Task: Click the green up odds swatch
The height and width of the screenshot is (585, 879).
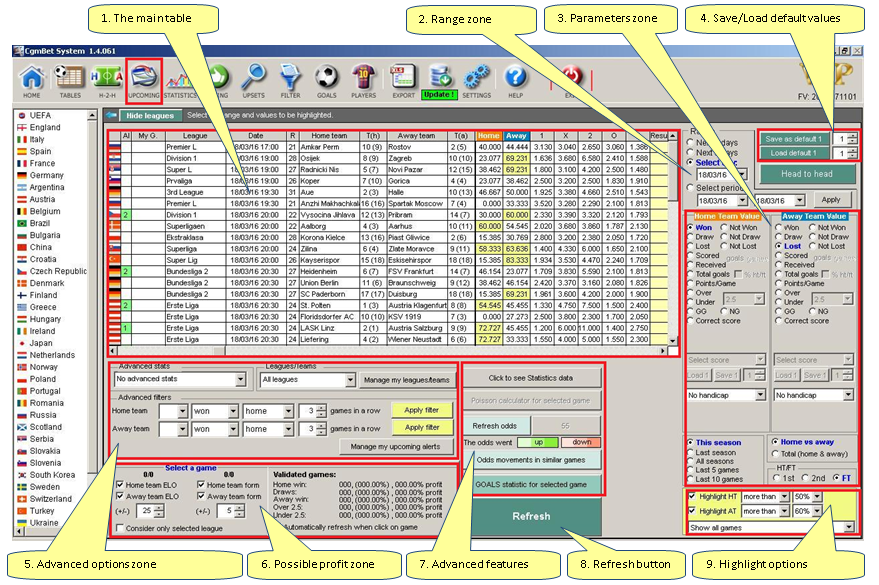Action: 538,442
